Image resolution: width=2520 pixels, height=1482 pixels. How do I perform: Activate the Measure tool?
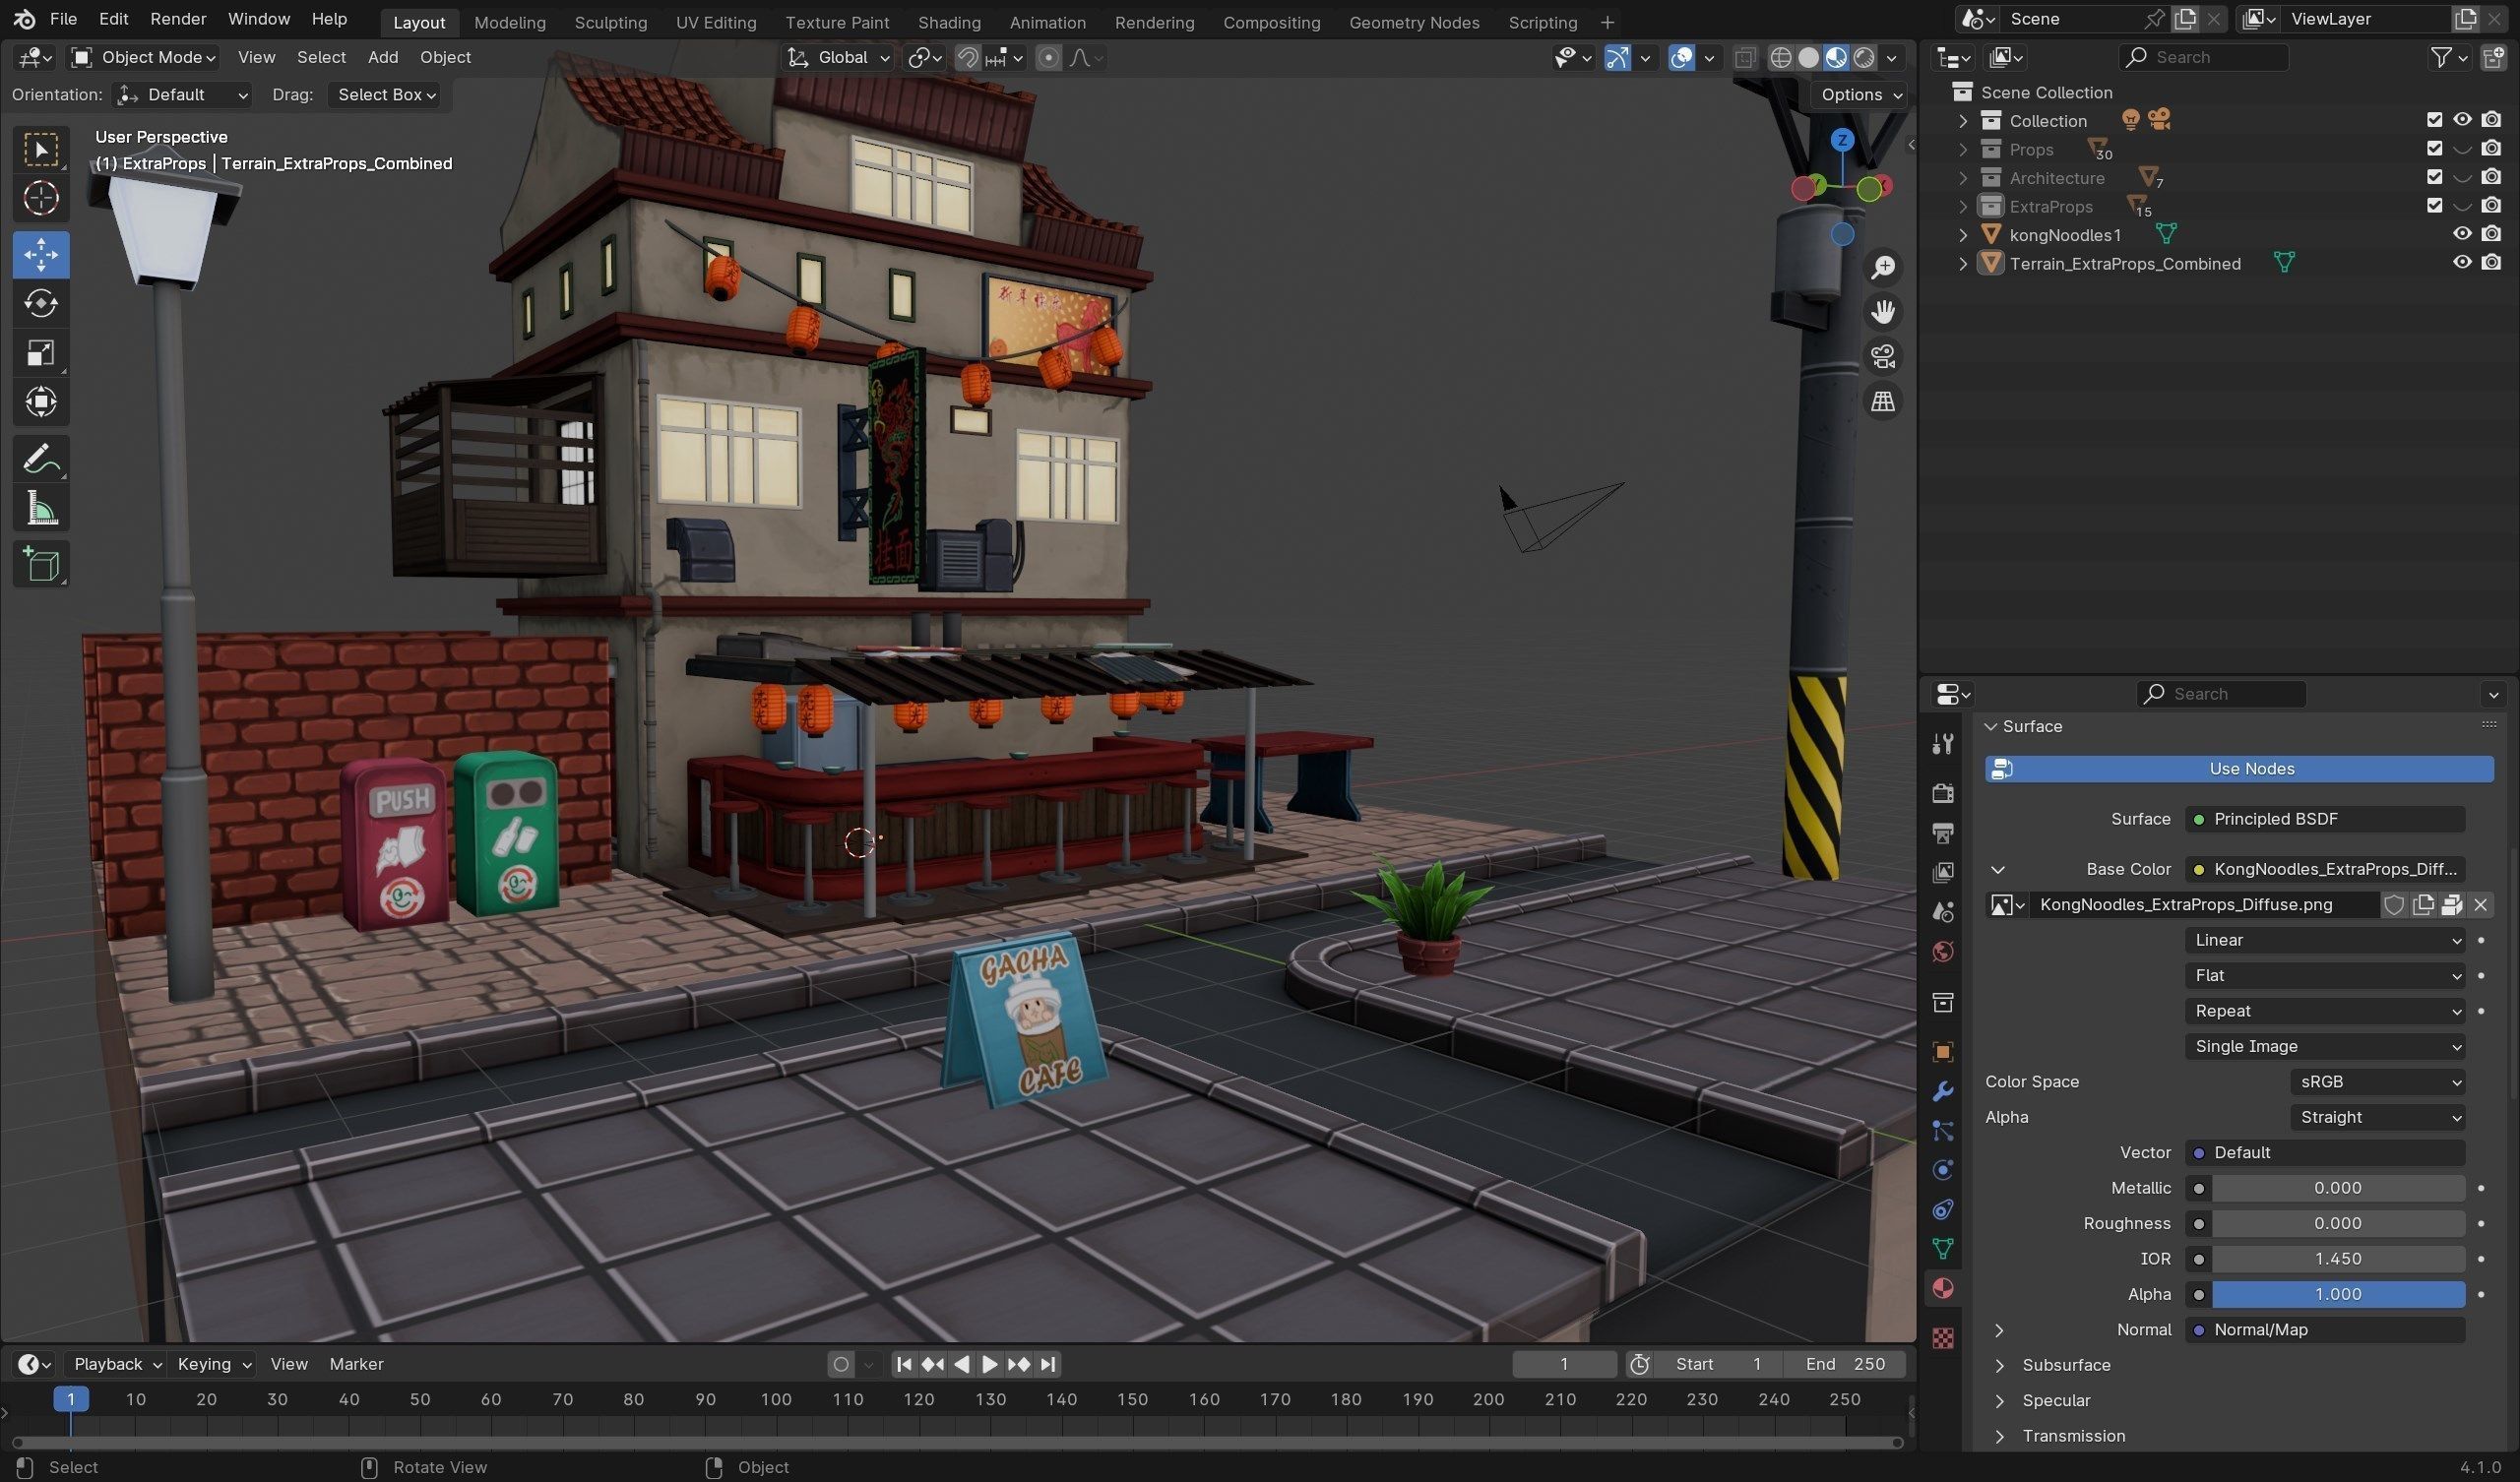click(x=41, y=510)
